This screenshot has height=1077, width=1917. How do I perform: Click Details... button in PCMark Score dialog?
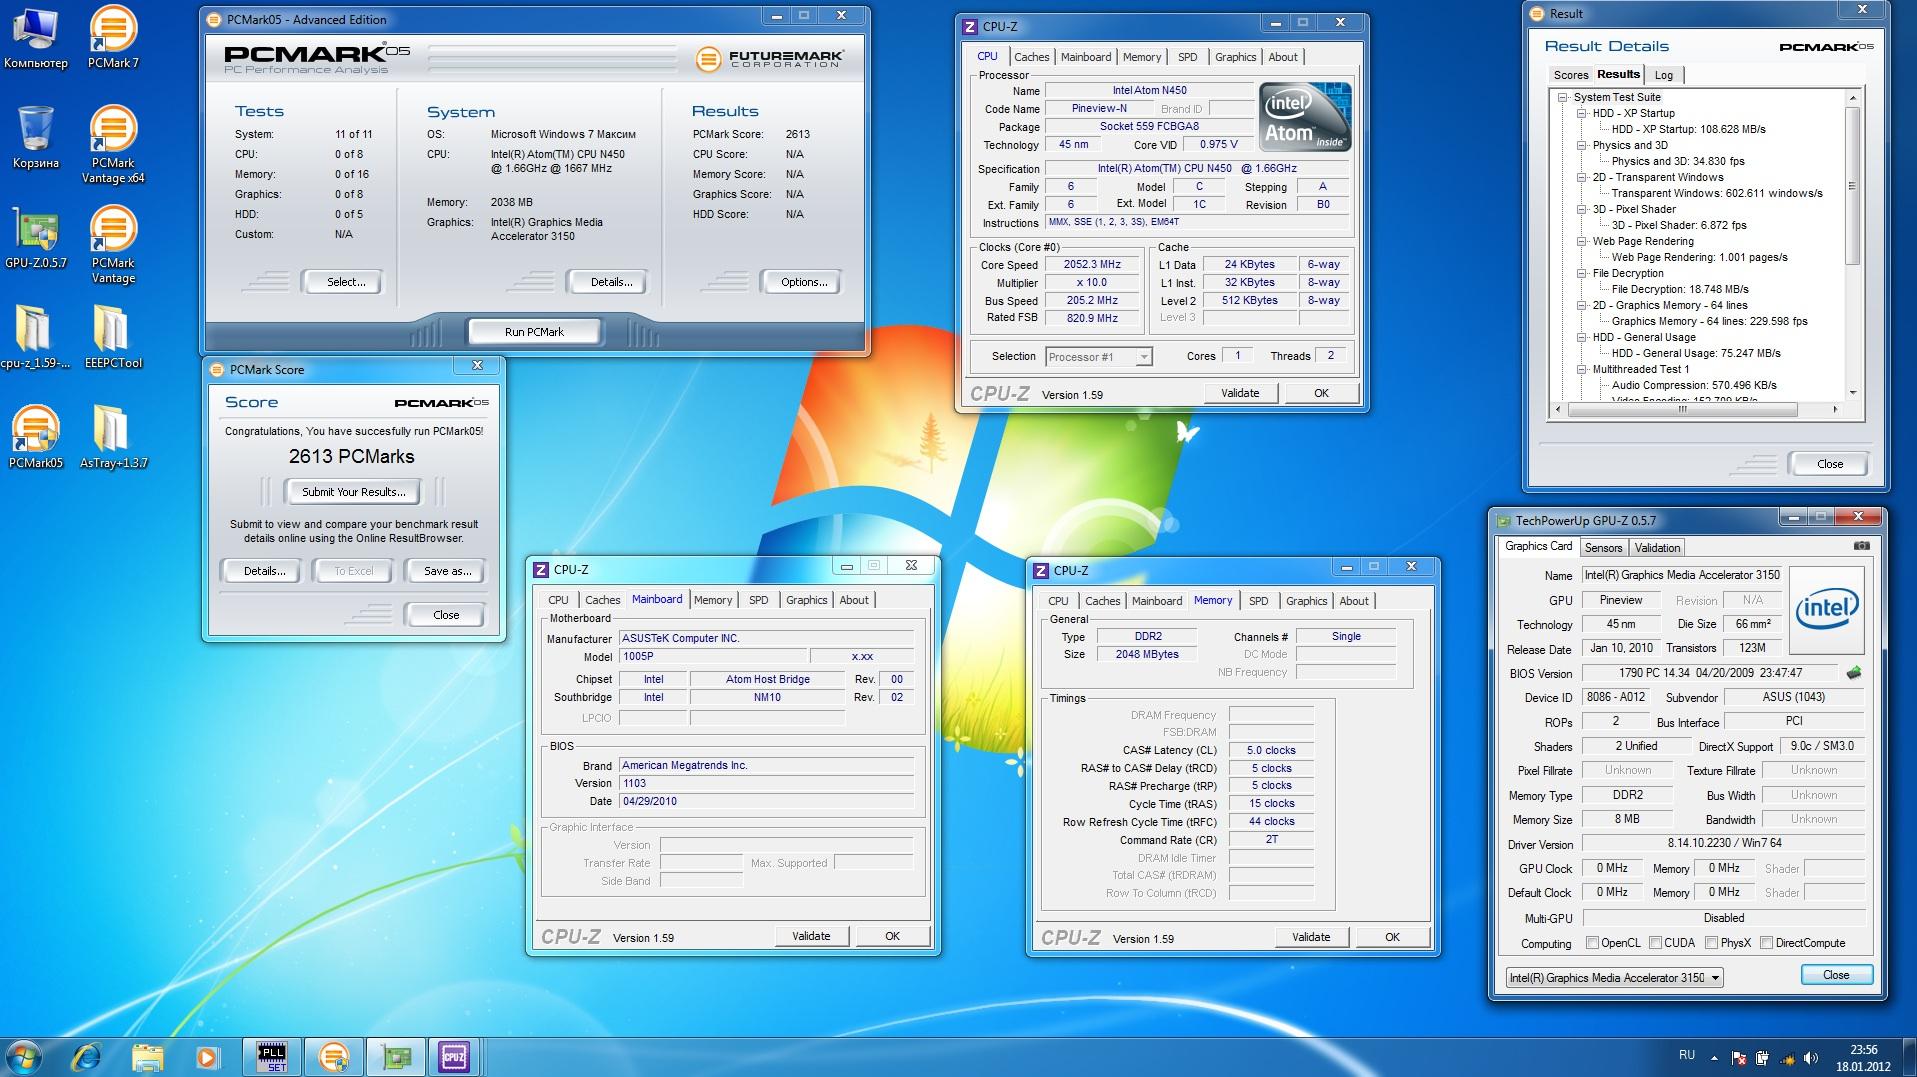pos(264,571)
